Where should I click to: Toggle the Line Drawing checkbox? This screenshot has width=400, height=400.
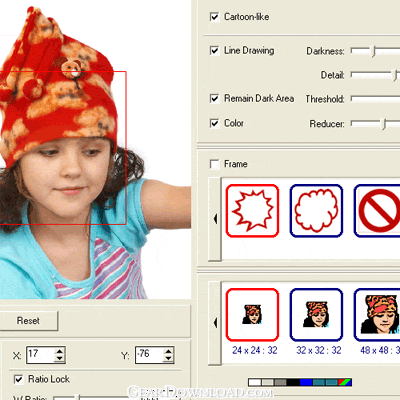214,51
